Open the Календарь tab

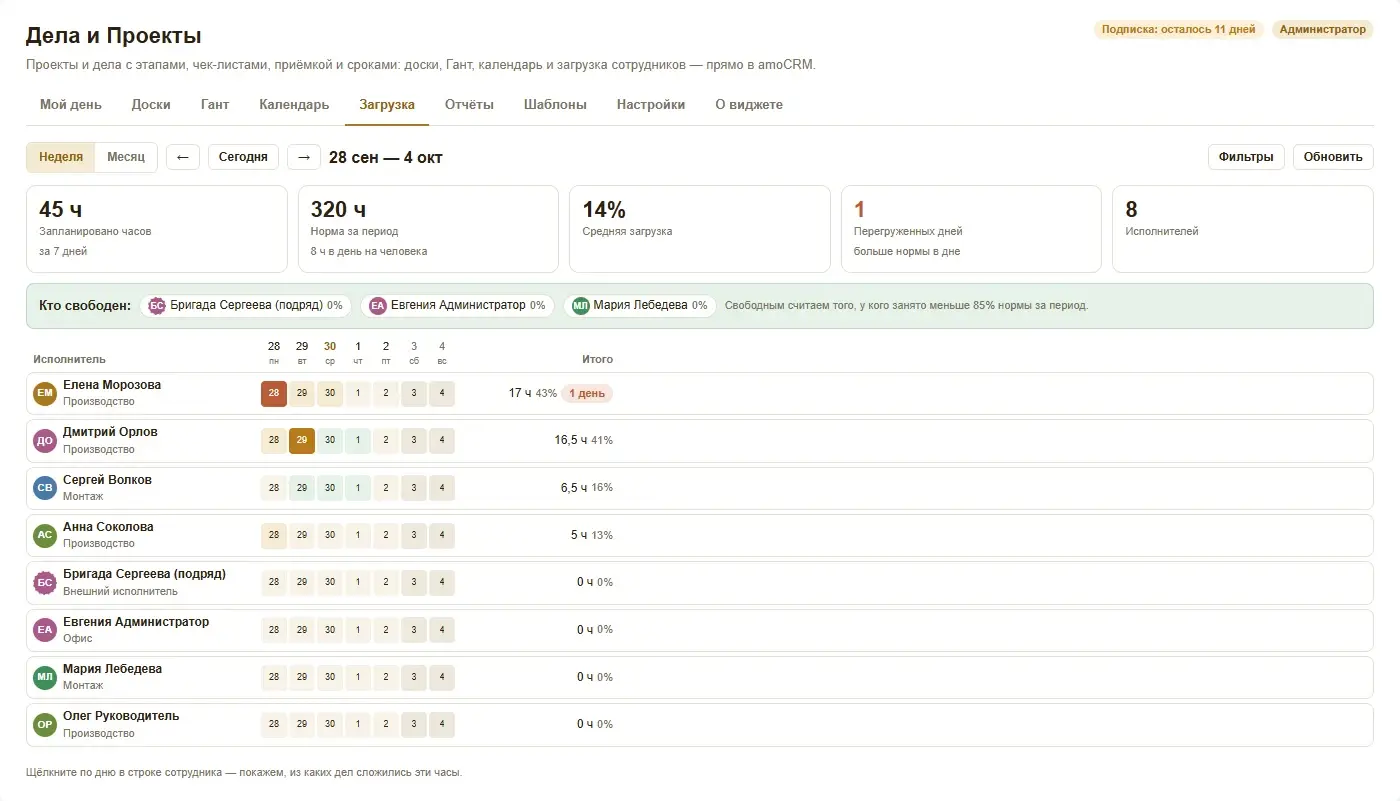tap(294, 104)
